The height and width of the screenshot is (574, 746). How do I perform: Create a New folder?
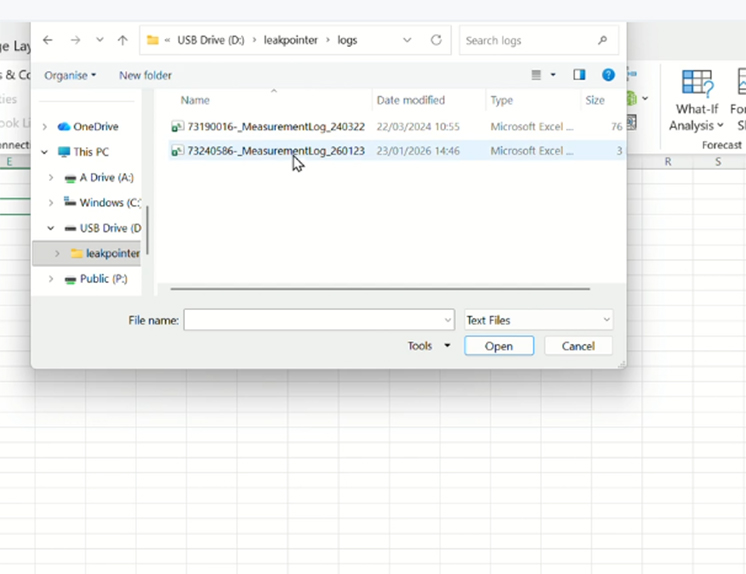145,75
